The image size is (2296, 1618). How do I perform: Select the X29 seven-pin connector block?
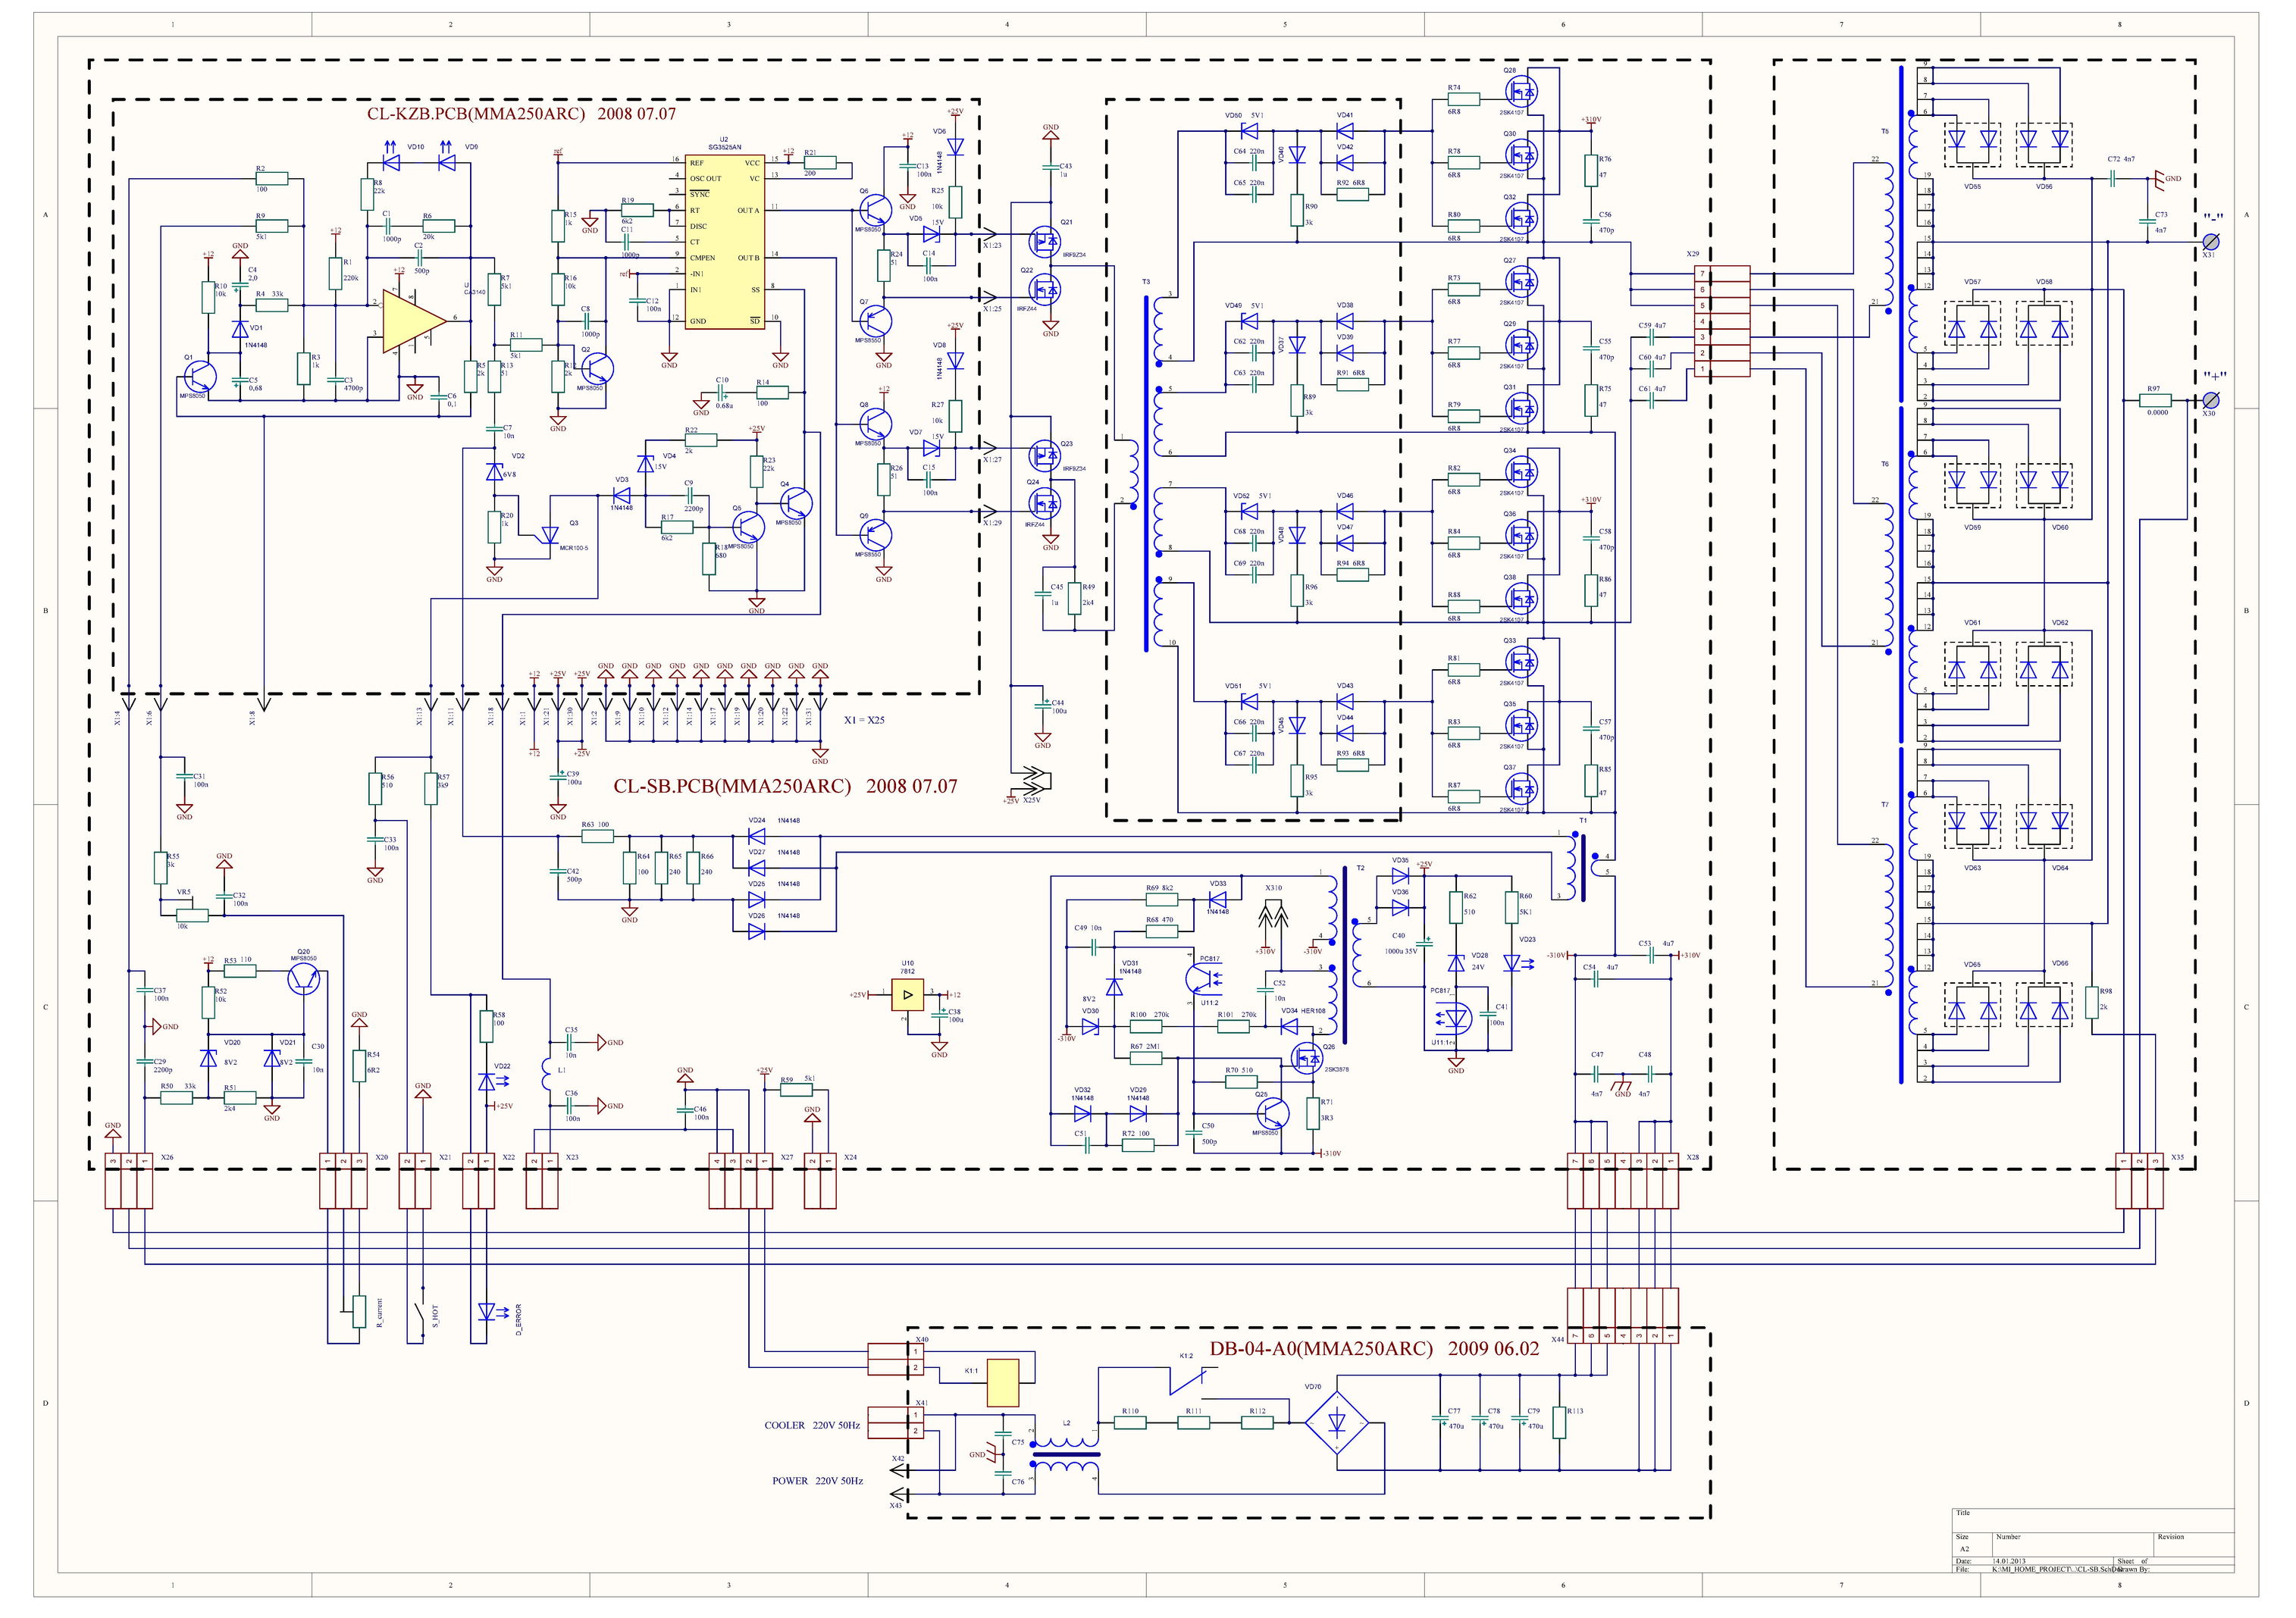coord(1721,321)
